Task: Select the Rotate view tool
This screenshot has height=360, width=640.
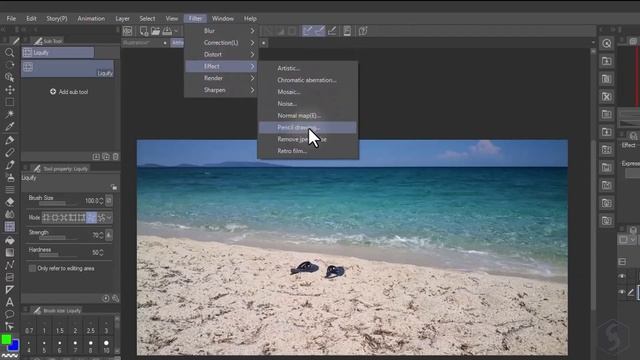Action: coord(9,65)
